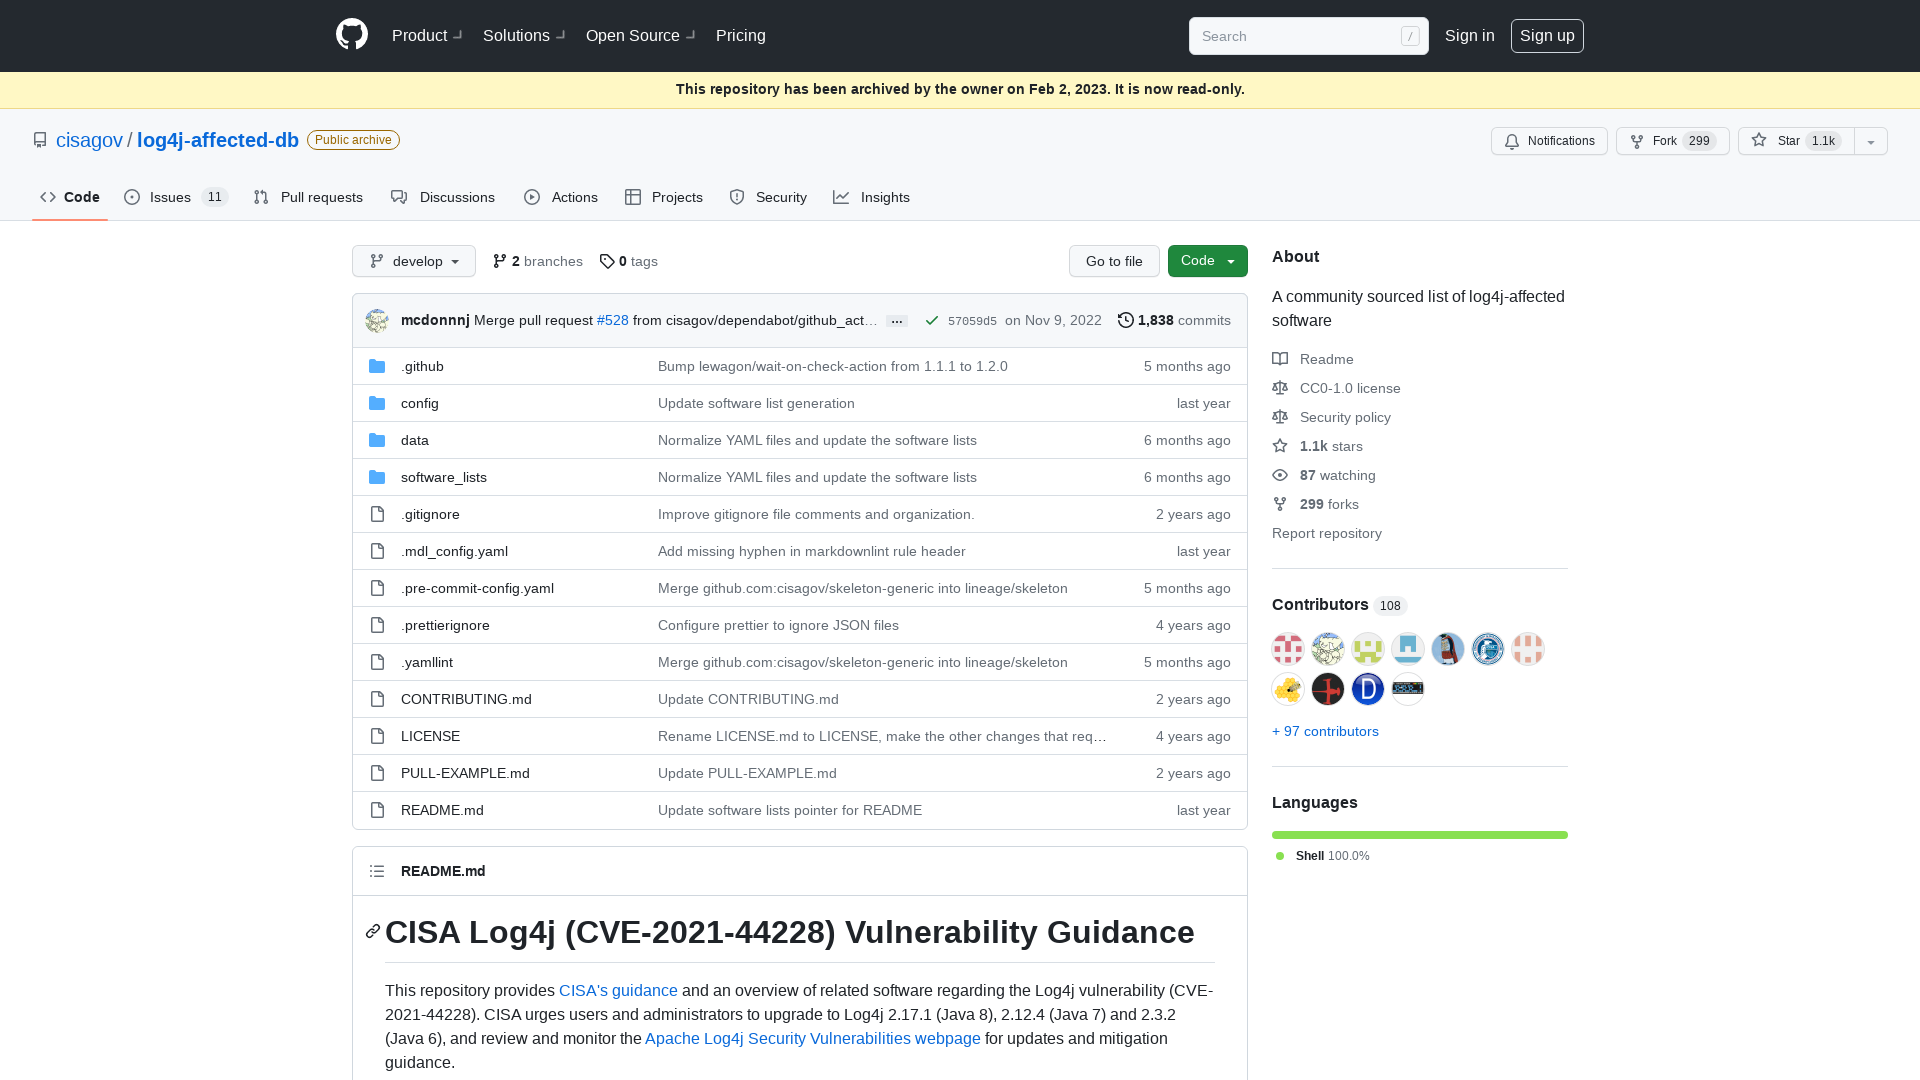The width and height of the screenshot is (1920, 1080).
Task: Click the fork icon beside 299 forks
Action: (x=1280, y=504)
